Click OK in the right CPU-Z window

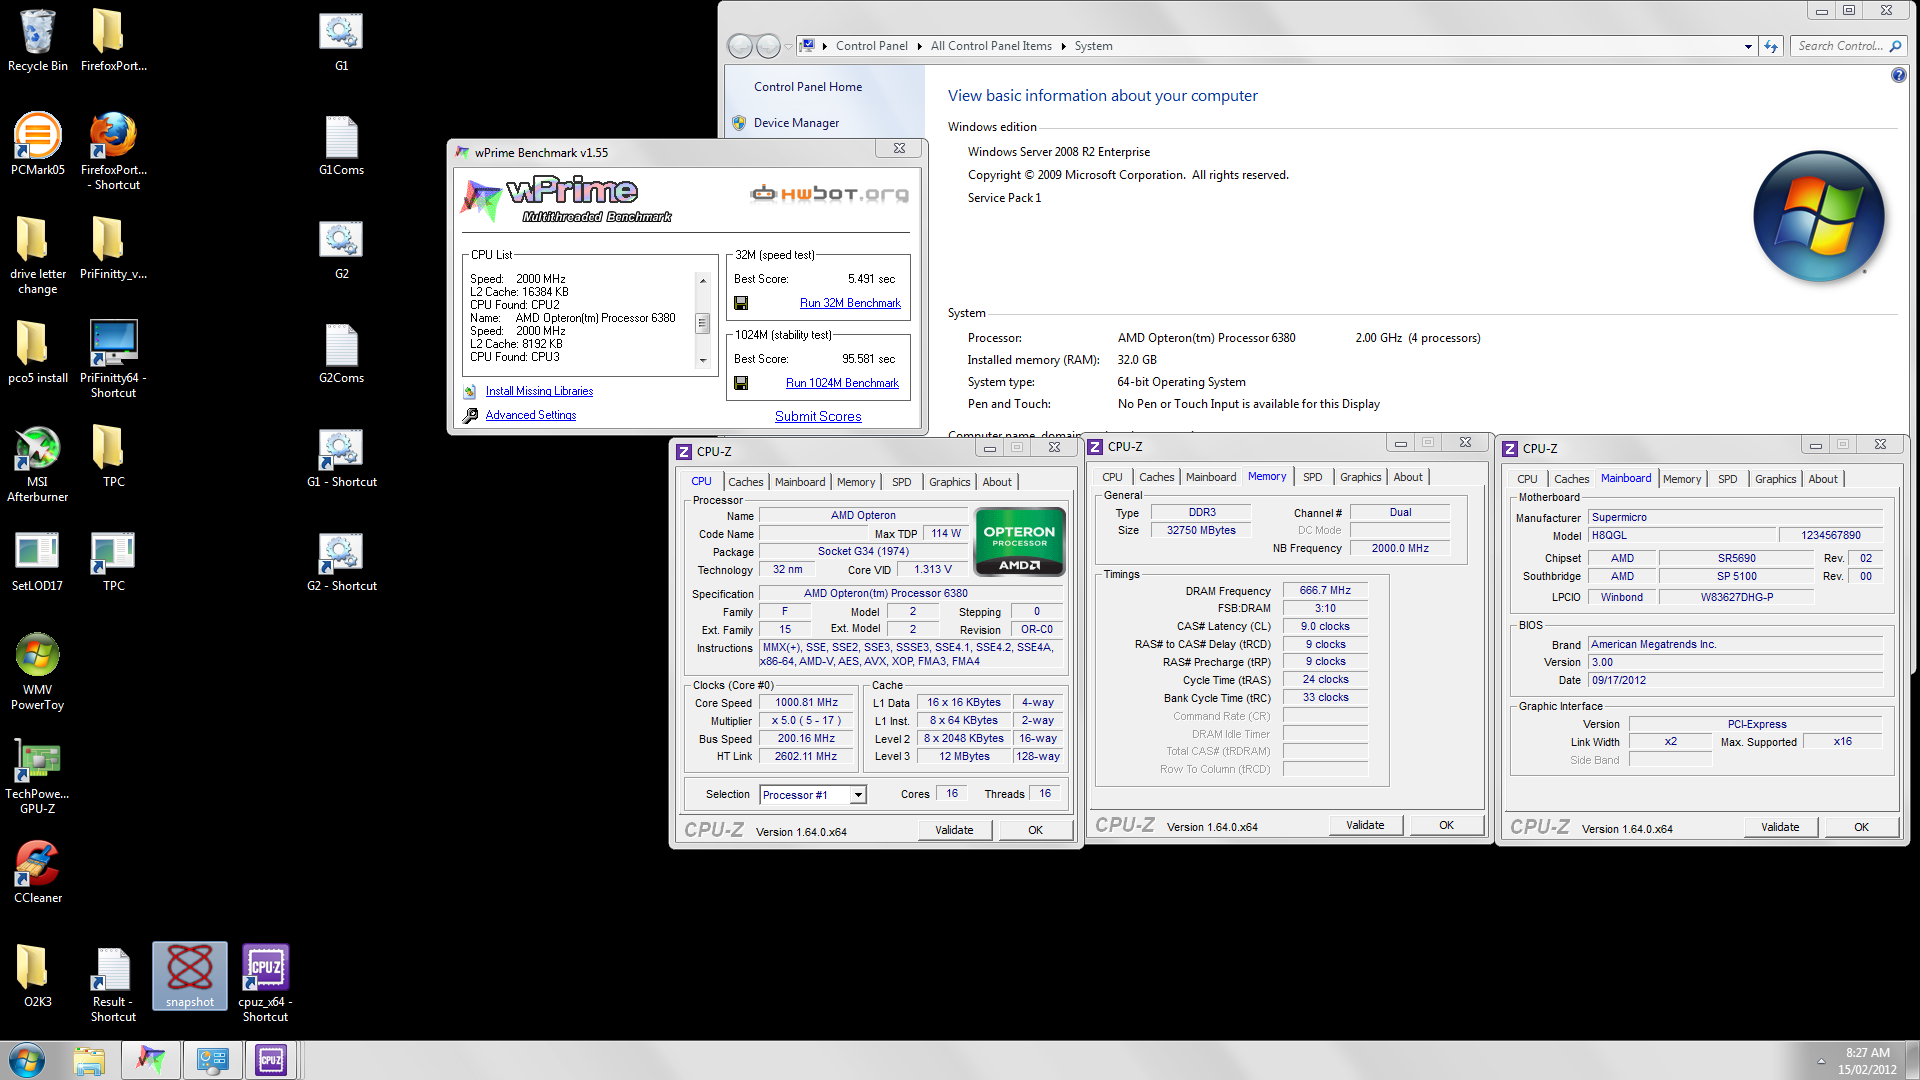(x=1861, y=827)
